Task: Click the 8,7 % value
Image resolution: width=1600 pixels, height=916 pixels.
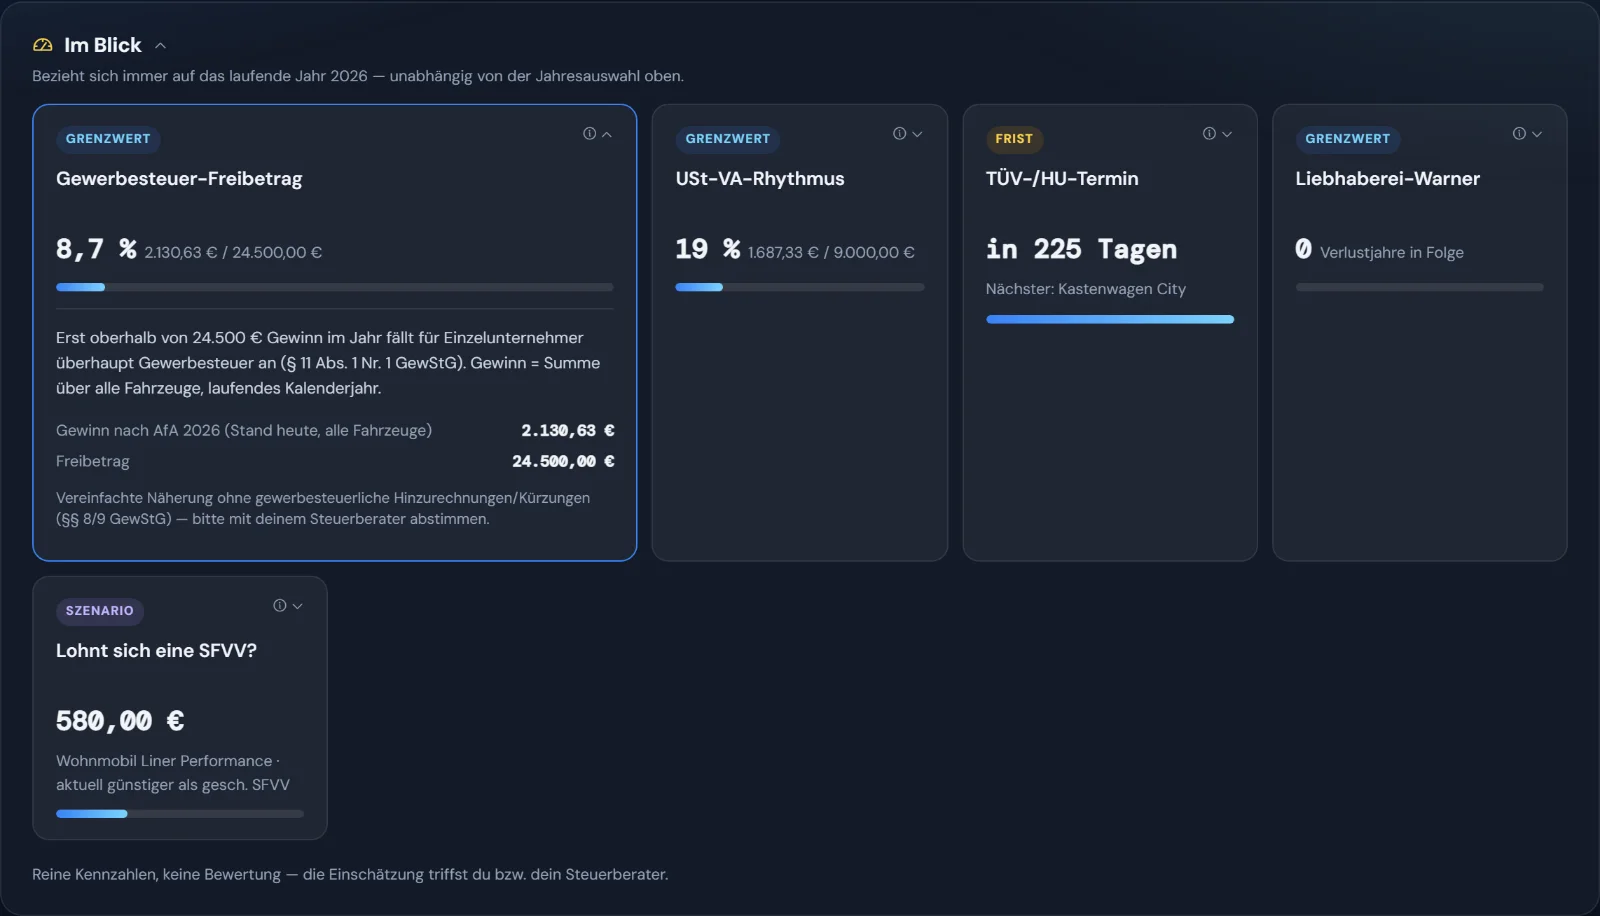Action: (96, 248)
